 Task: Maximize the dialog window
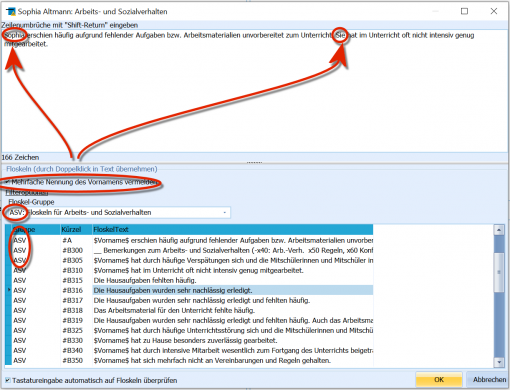(x=464, y=11)
